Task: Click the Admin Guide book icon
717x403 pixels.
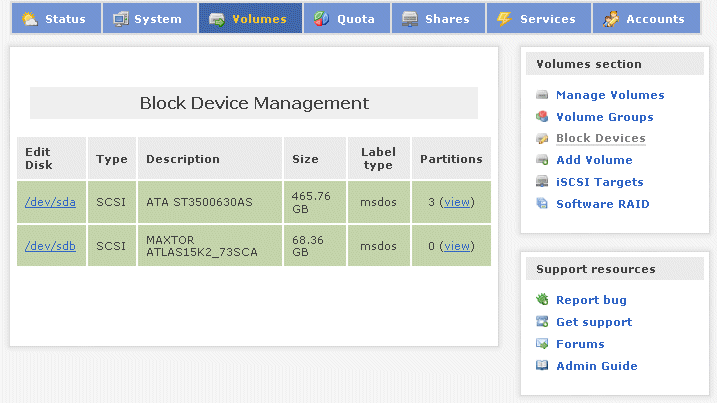Action: (542, 366)
